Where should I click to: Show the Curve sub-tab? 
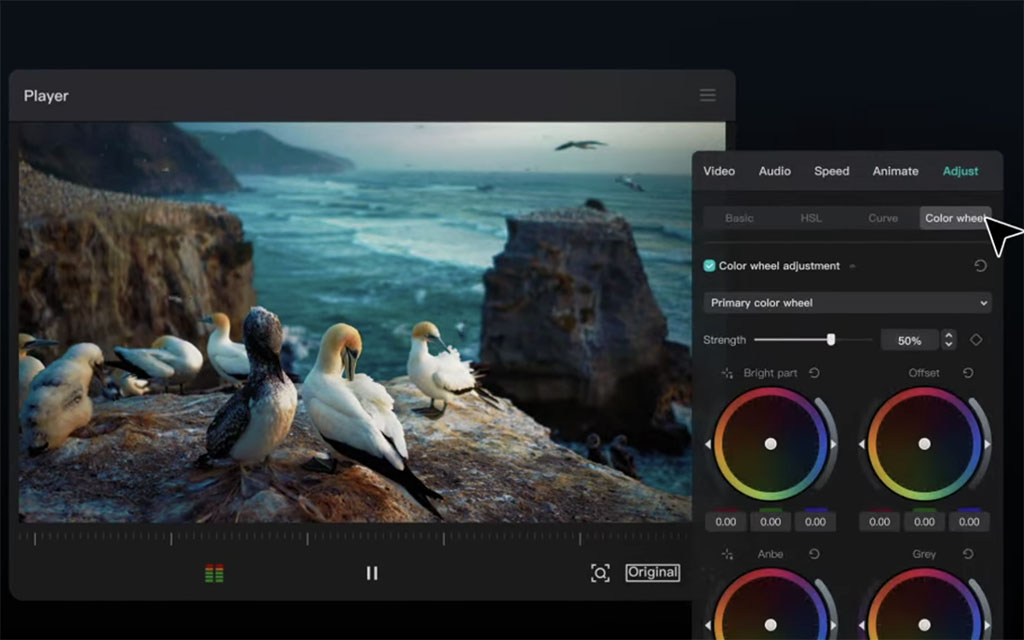point(883,218)
